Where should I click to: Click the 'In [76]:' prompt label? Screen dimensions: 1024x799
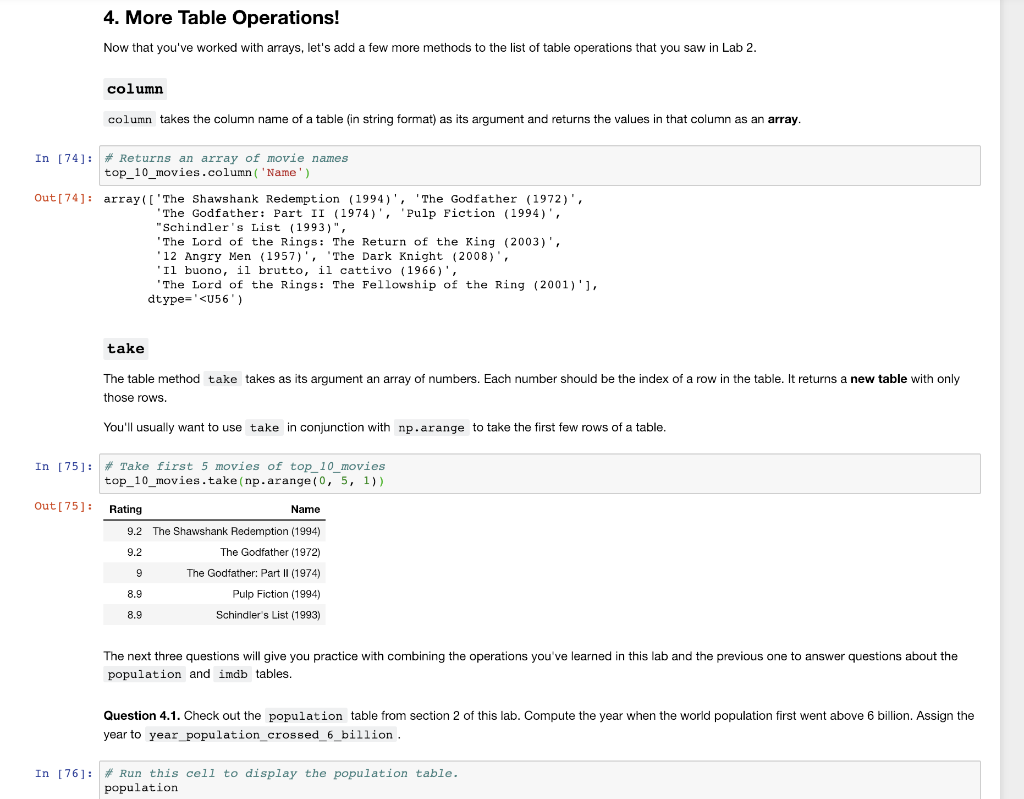tap(64, 774)
